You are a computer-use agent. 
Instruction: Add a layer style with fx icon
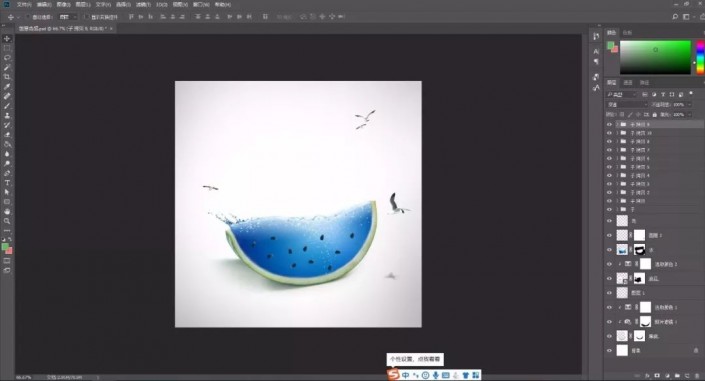pyautogui.click(x=647, y=375)
